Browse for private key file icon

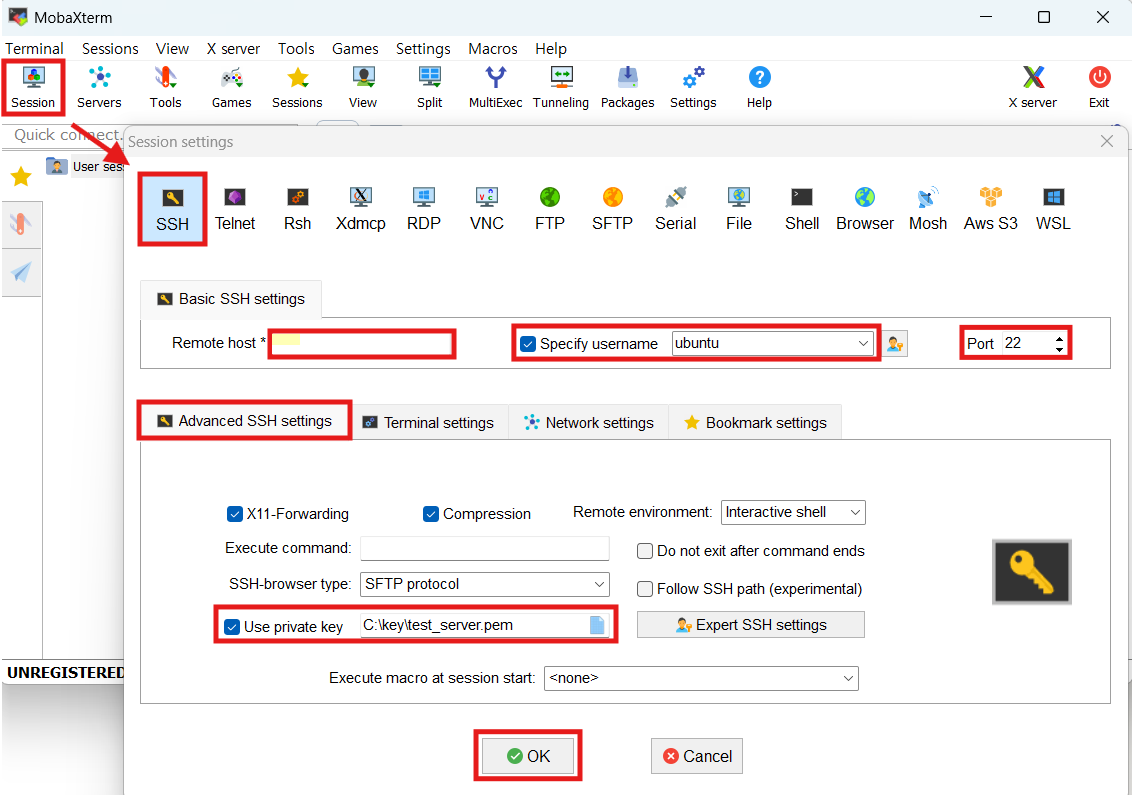597,625
